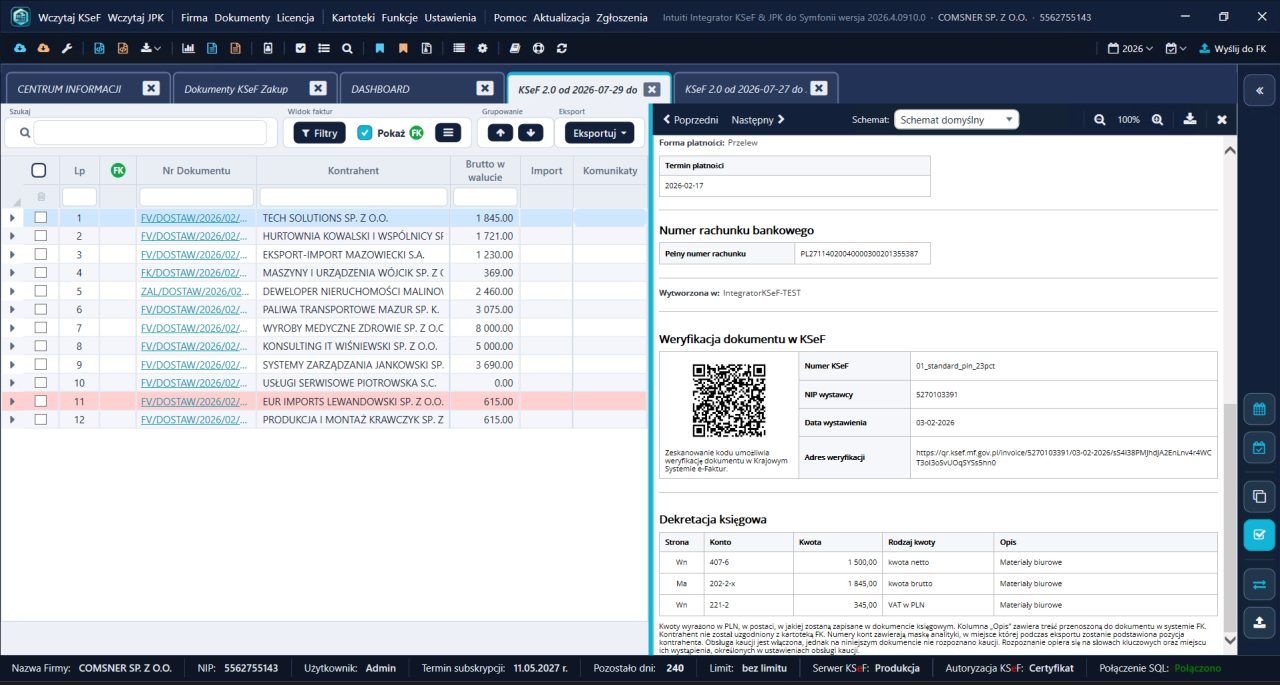Open the Kartoteki menu
The image size is (1280, 685).
353,18
